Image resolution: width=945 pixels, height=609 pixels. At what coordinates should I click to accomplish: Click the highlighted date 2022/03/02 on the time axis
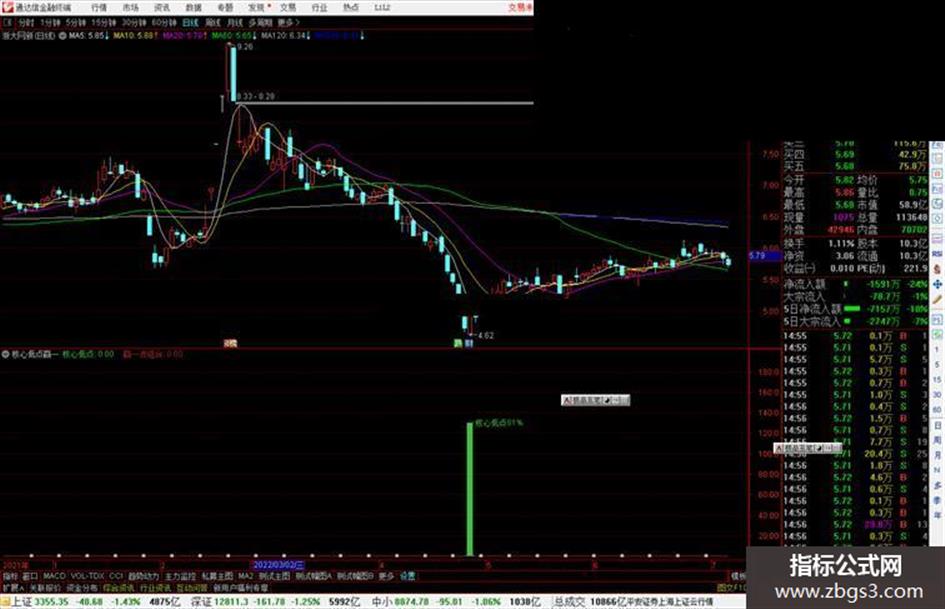click(278, 565)
